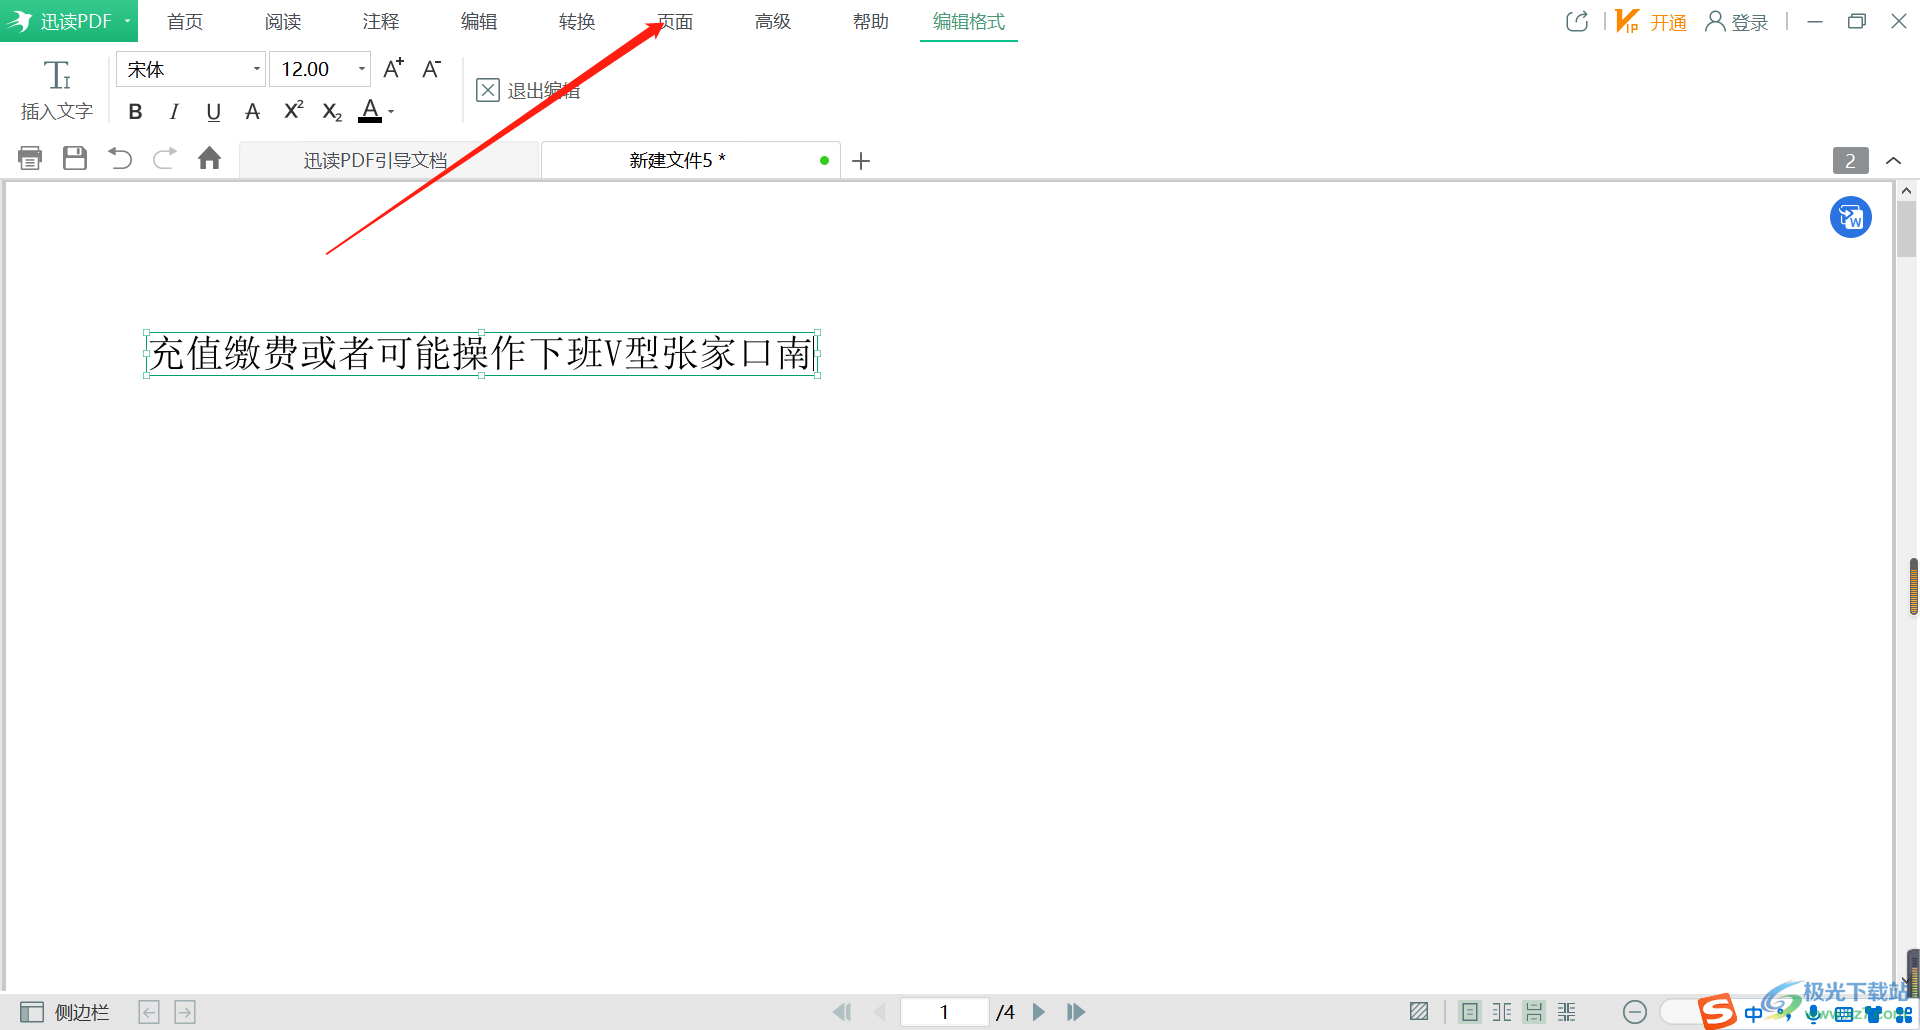Click the Sogou input method S icon
This screenshot has height=1030, width=1920.
1717,1012
